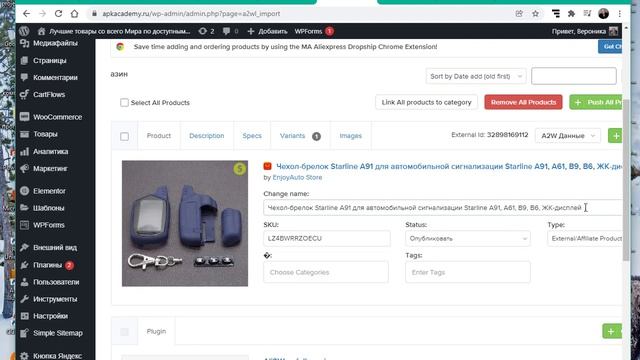Go back in browser history

[27, 13]
